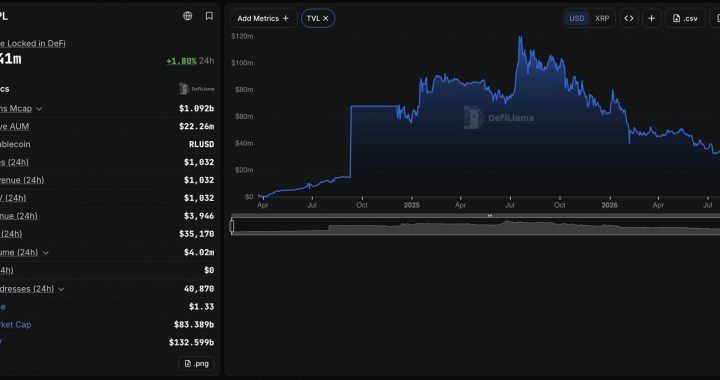Click the 40,870 addresses value

point(199,289)
